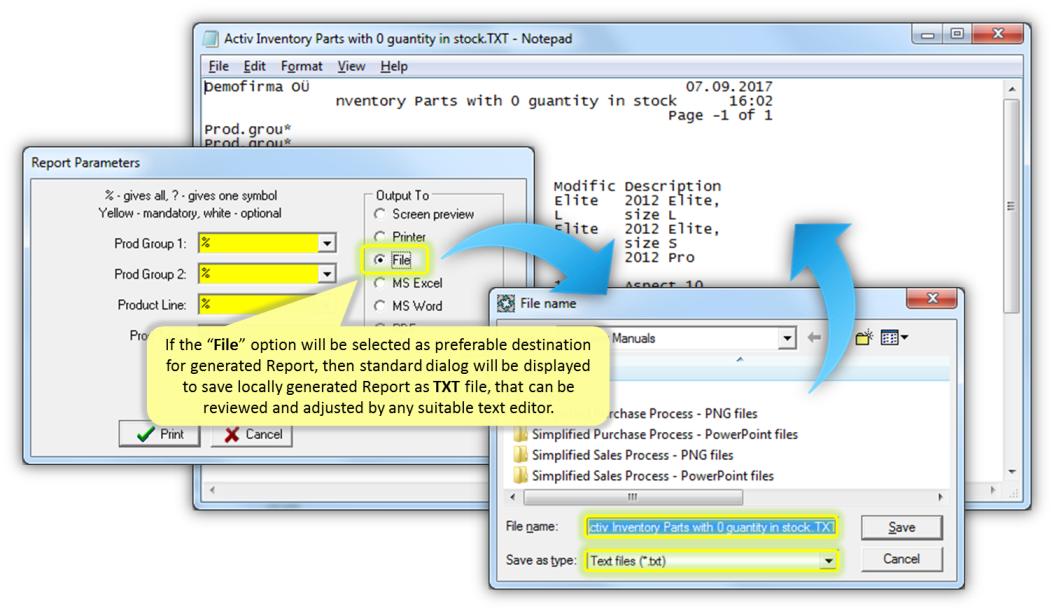Close the Notepad window
The height and width of the screenshot is (612, 1054).
[x=998, y=34]
